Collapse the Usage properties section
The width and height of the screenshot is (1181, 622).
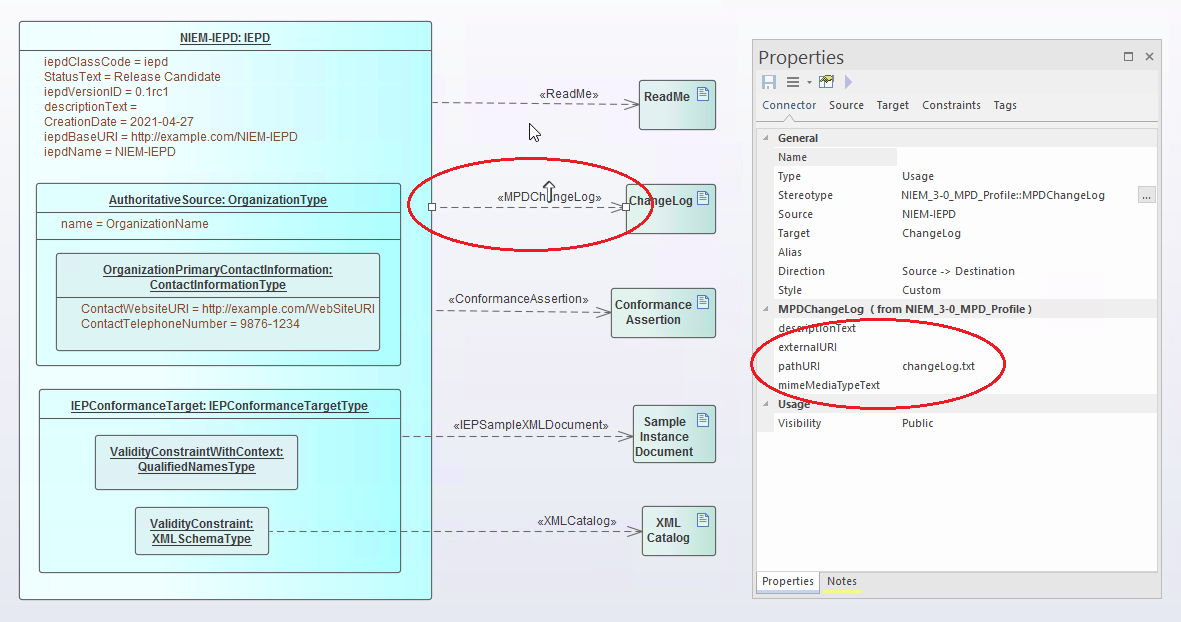766,404
